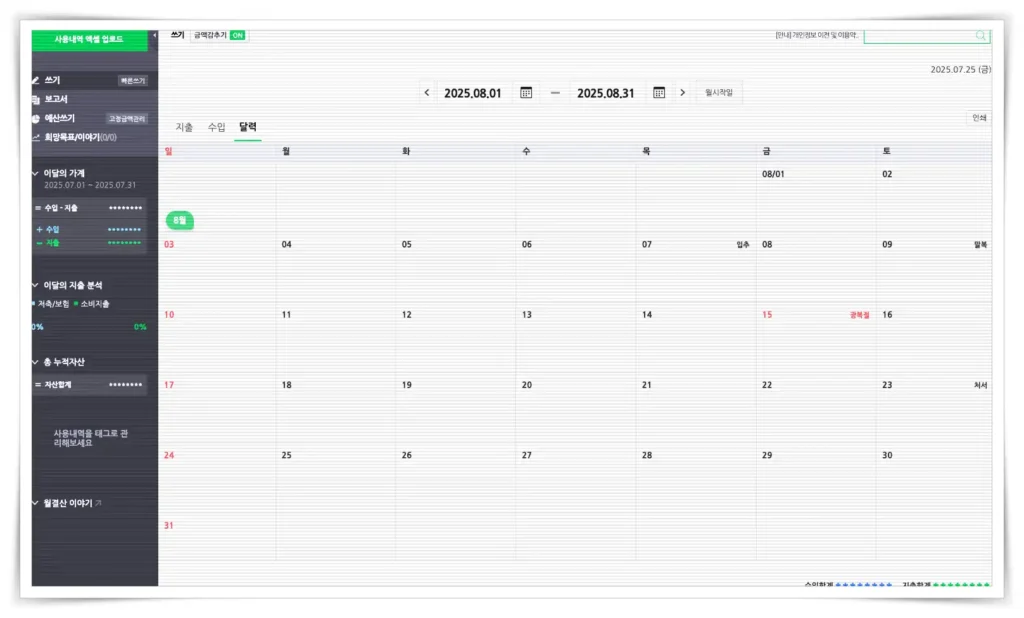The height and width of the screenshot is (618, 1024).
Task: Click the graph icon beside 희망목표/이야기
Action: point(35,138)
